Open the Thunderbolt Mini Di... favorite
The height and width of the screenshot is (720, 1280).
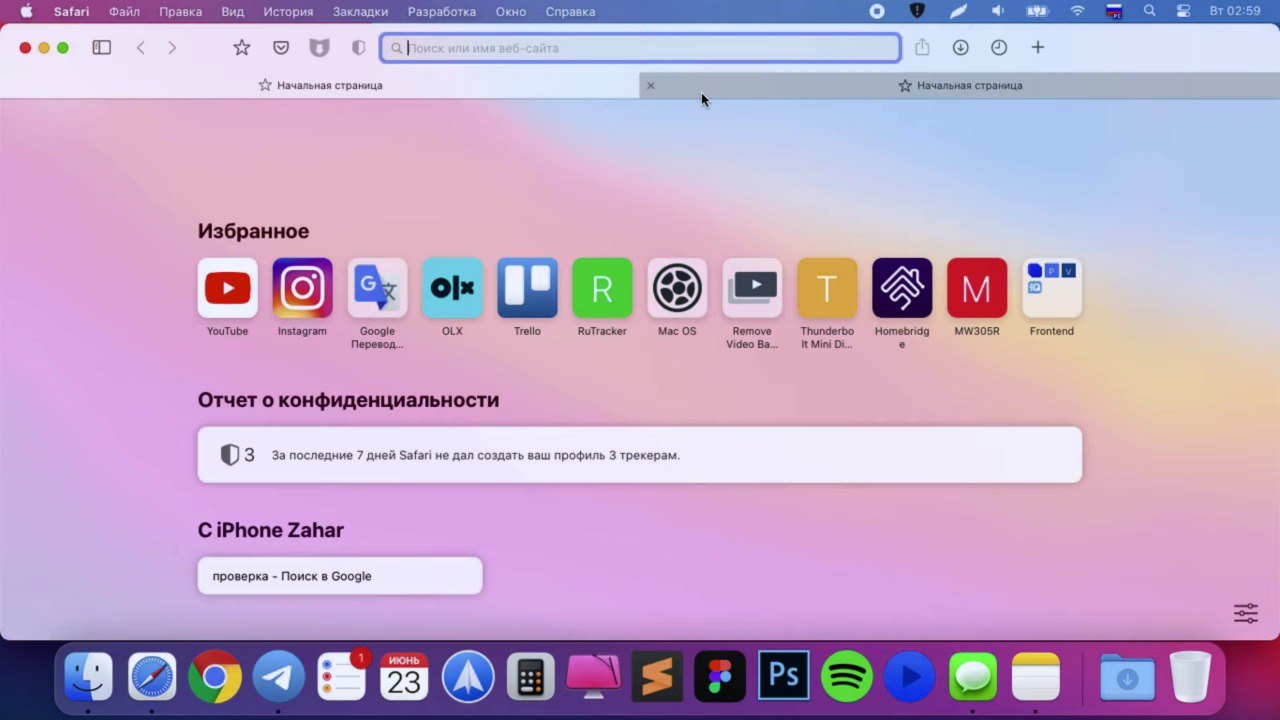(x=827, y=288)
